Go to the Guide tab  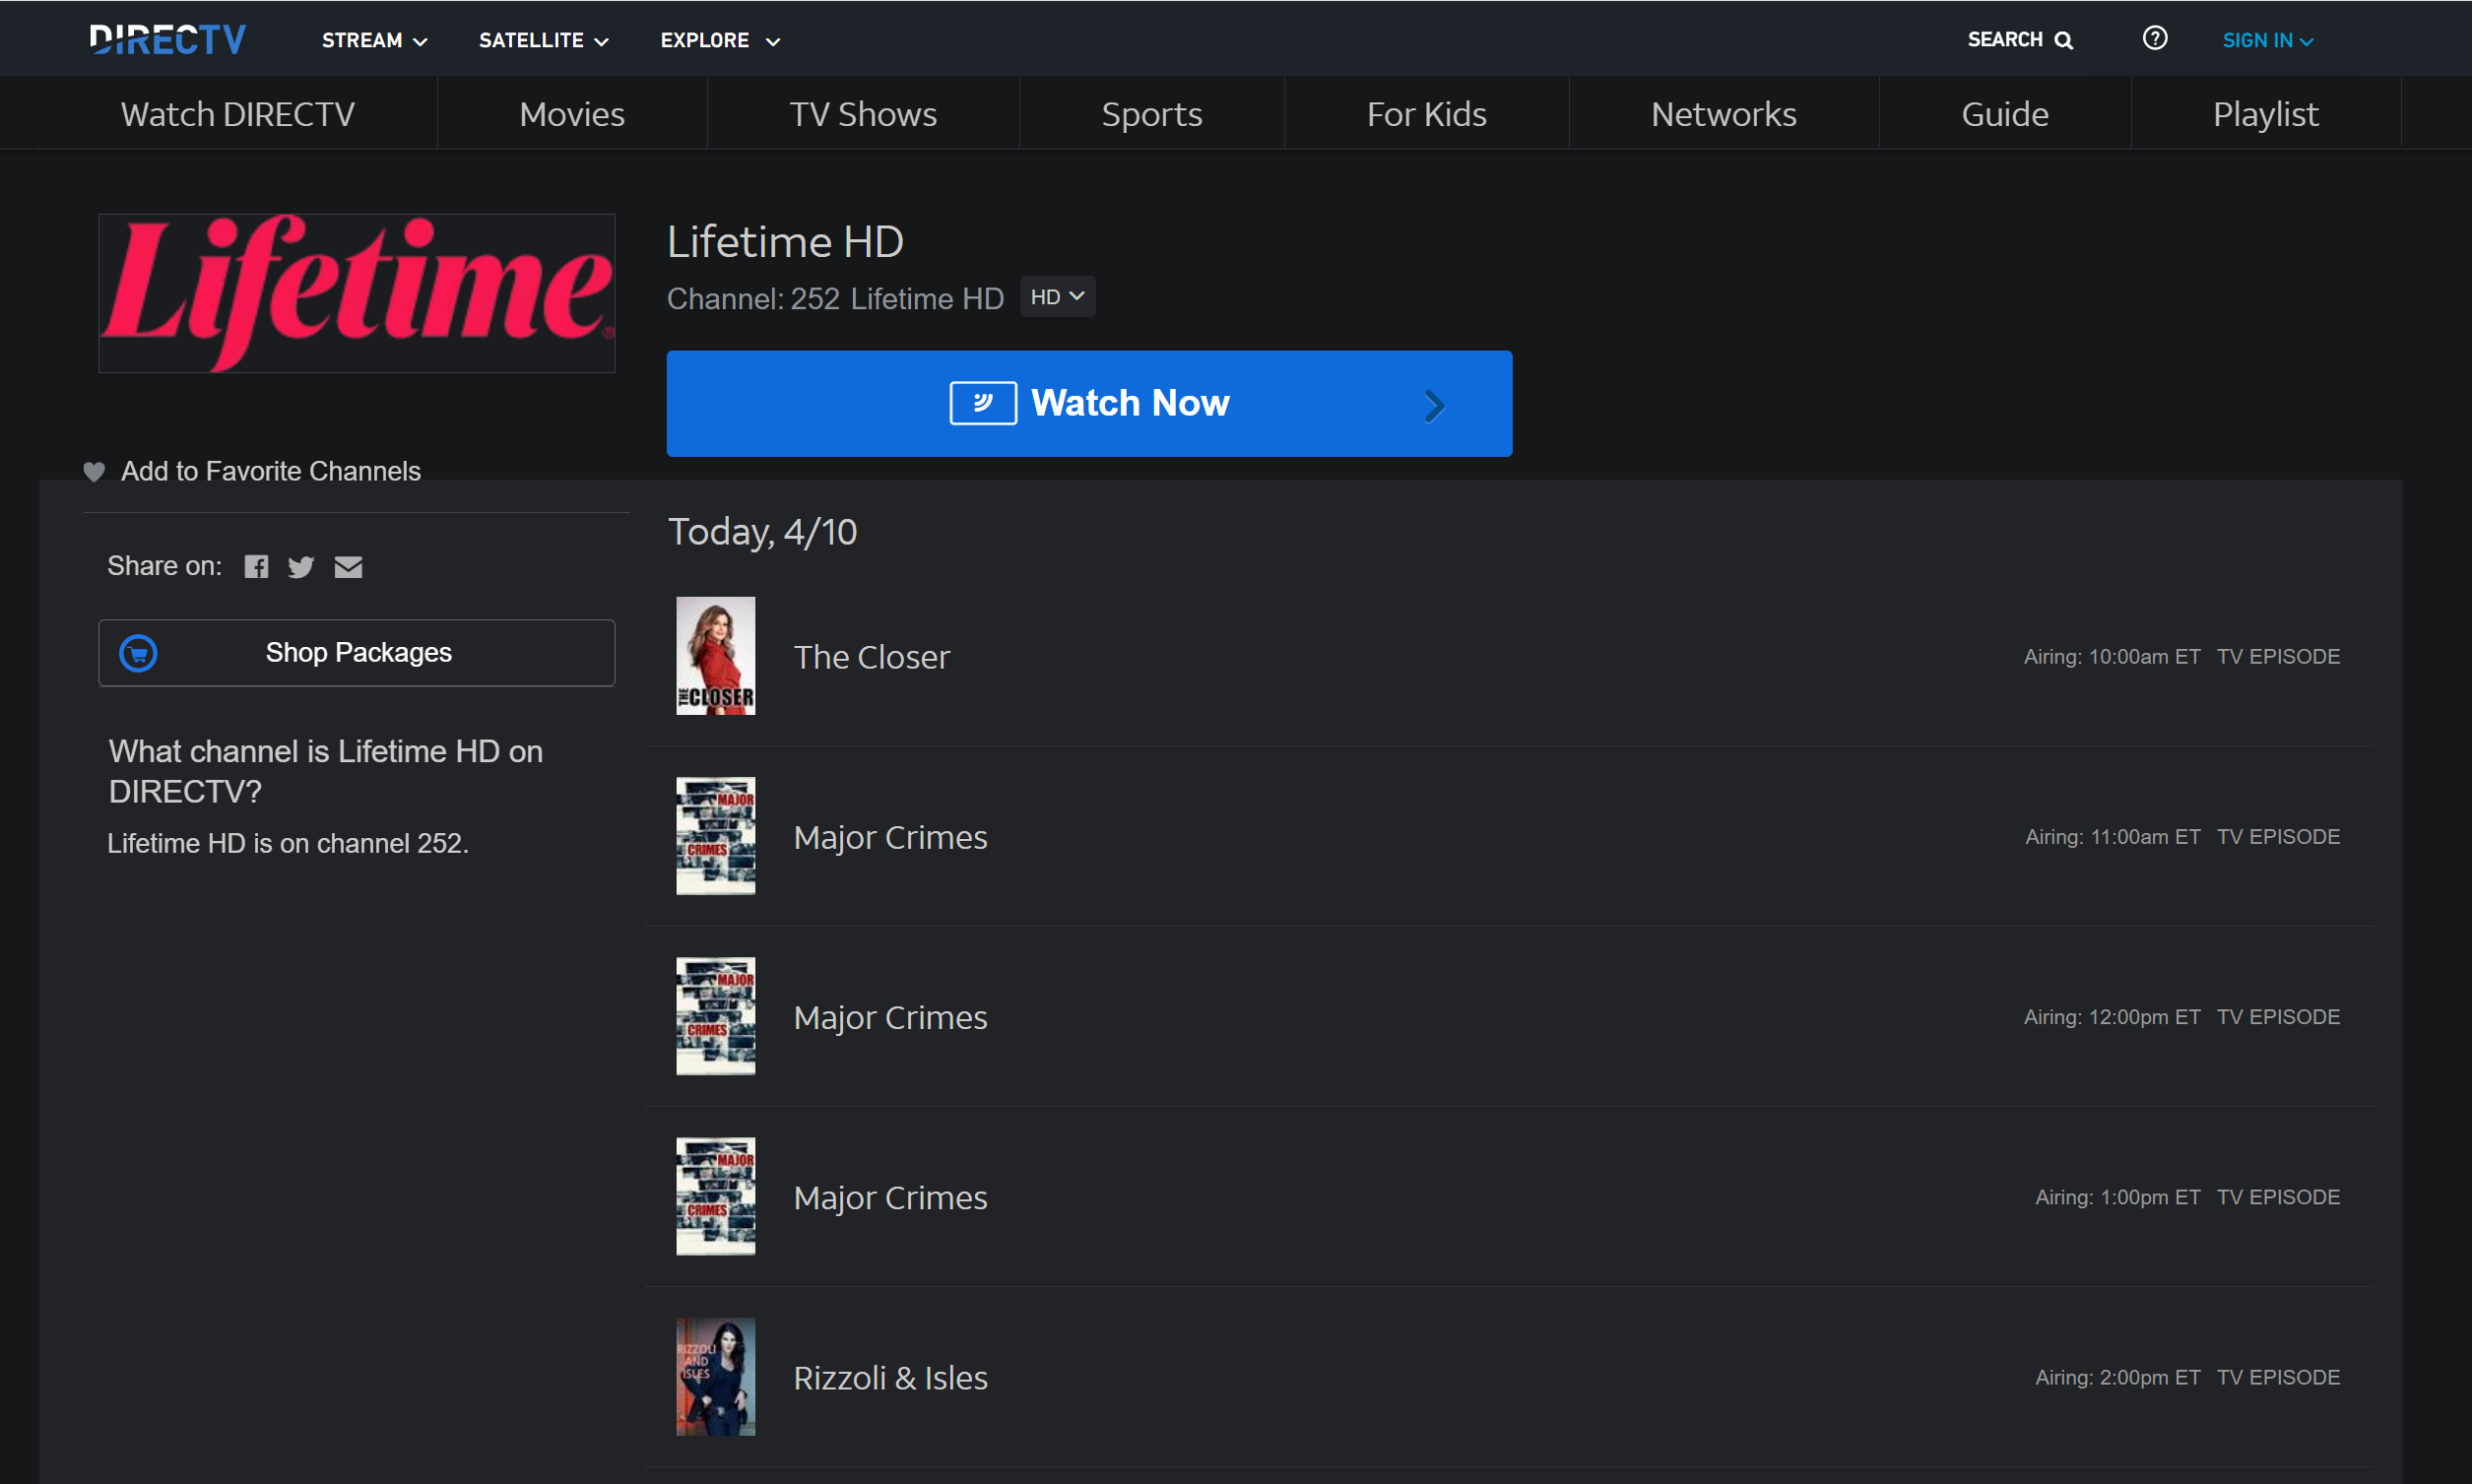point(2005,113)
